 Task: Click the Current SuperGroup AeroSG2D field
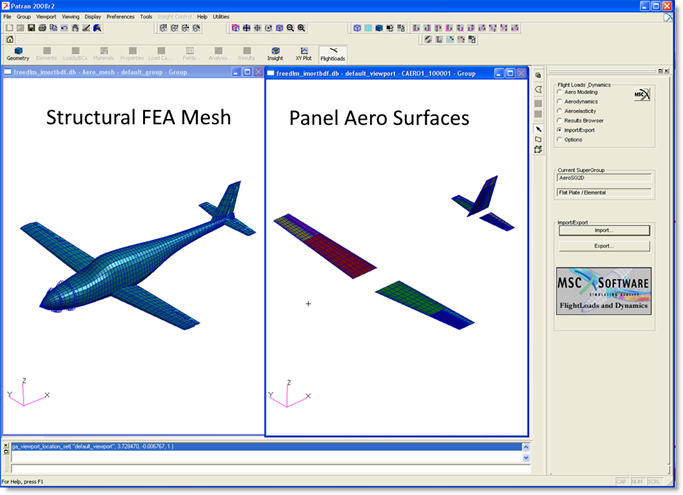[604, 178]
